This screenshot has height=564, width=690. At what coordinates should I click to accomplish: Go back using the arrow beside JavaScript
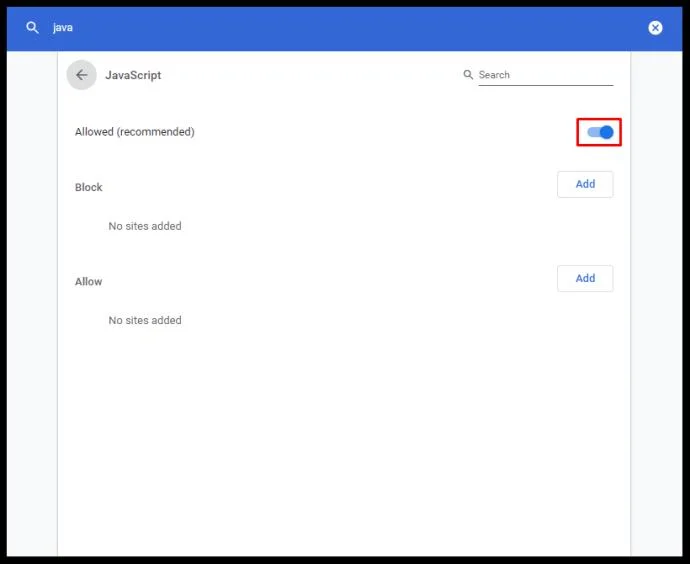point(81,75)
